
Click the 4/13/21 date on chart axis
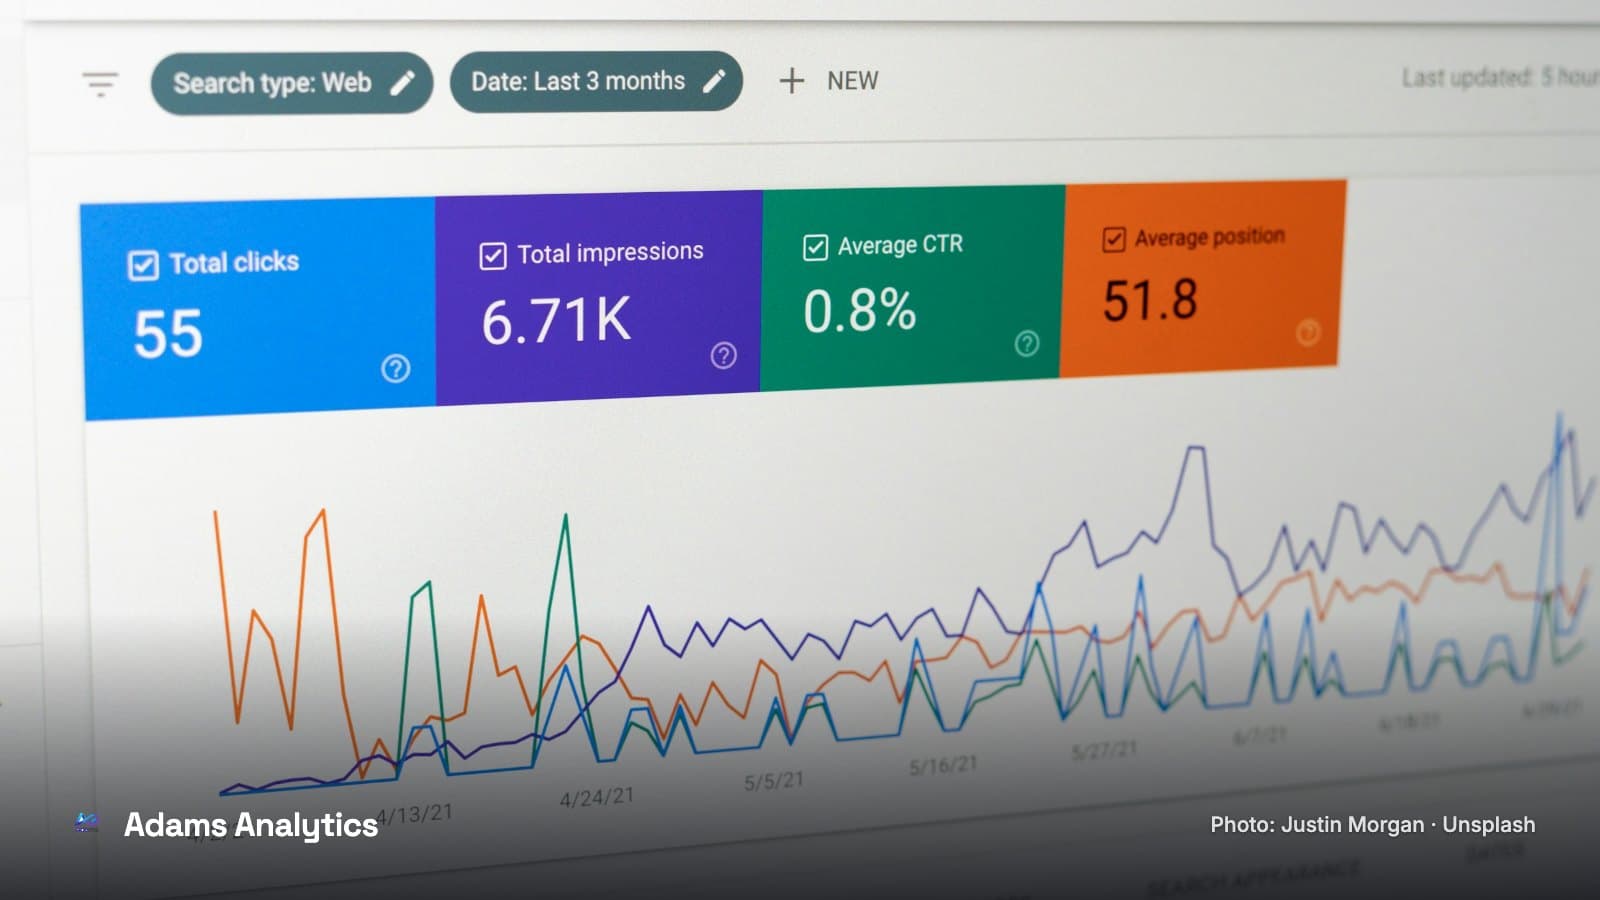click(x=415, y=814)
